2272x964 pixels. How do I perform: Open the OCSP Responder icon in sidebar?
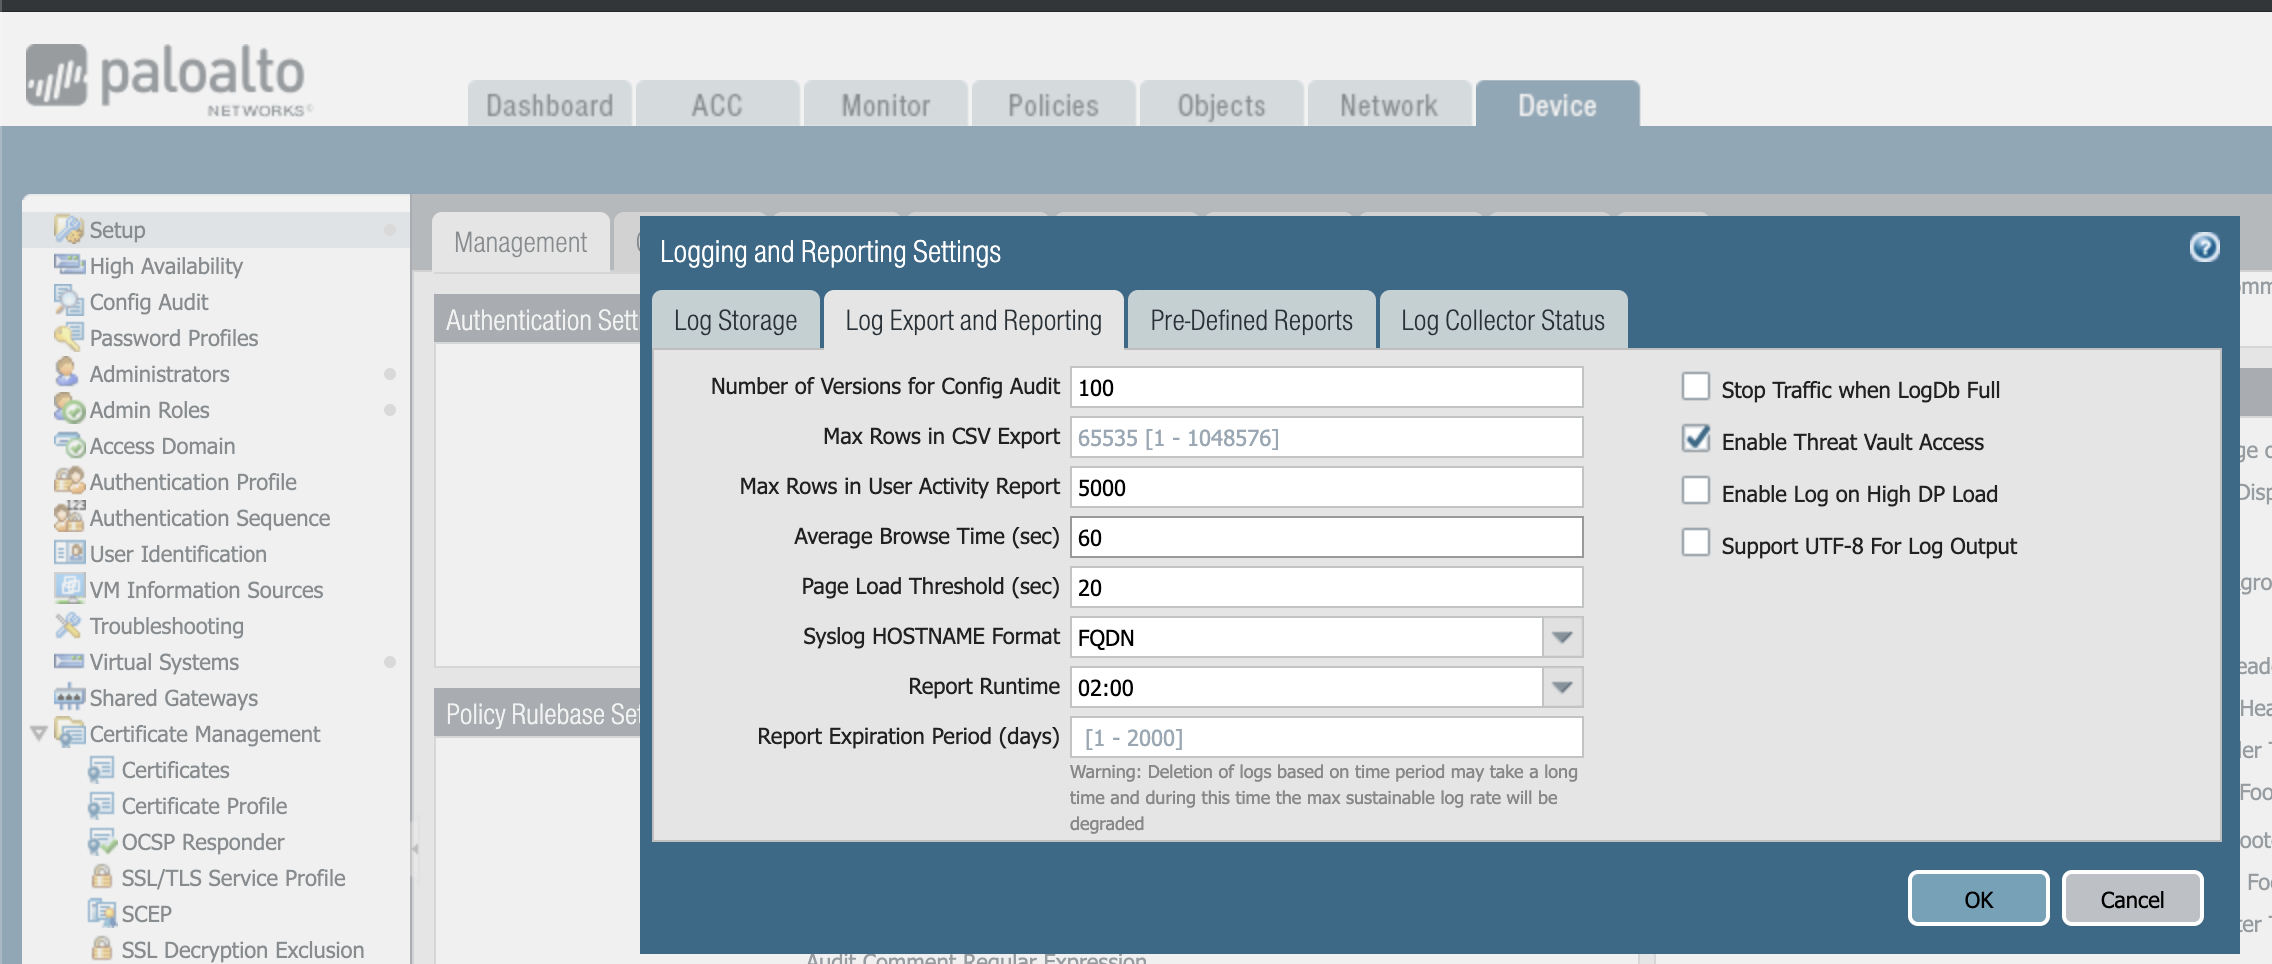[101, 842]
